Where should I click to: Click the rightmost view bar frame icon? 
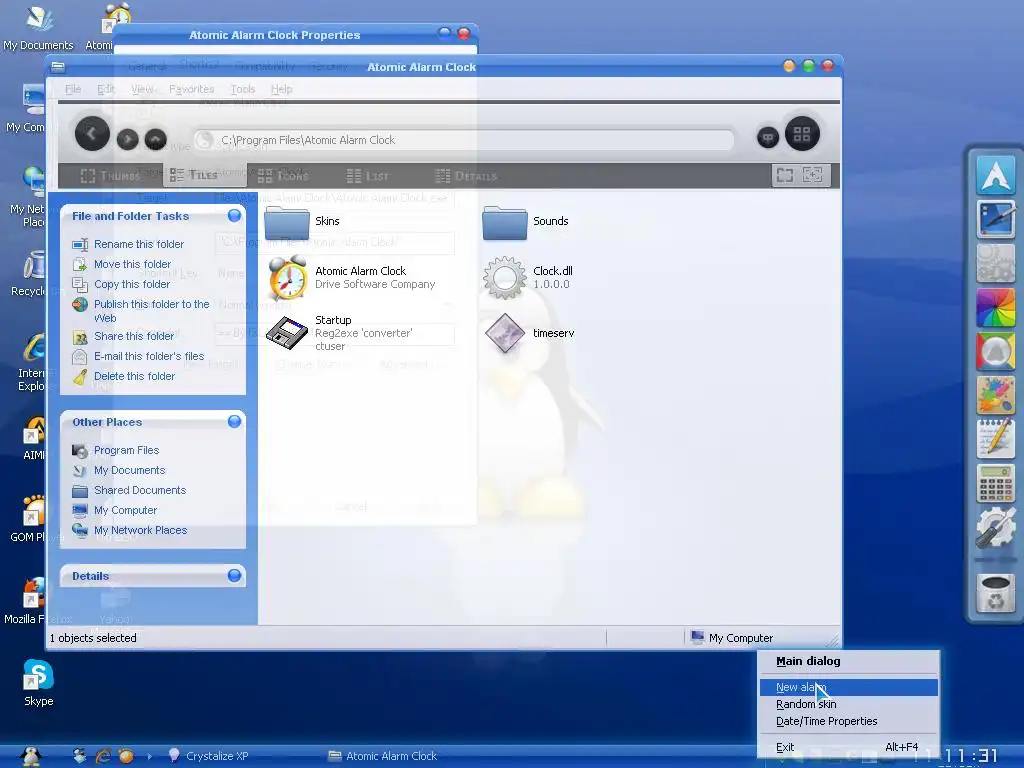click(x=813, y=175)
